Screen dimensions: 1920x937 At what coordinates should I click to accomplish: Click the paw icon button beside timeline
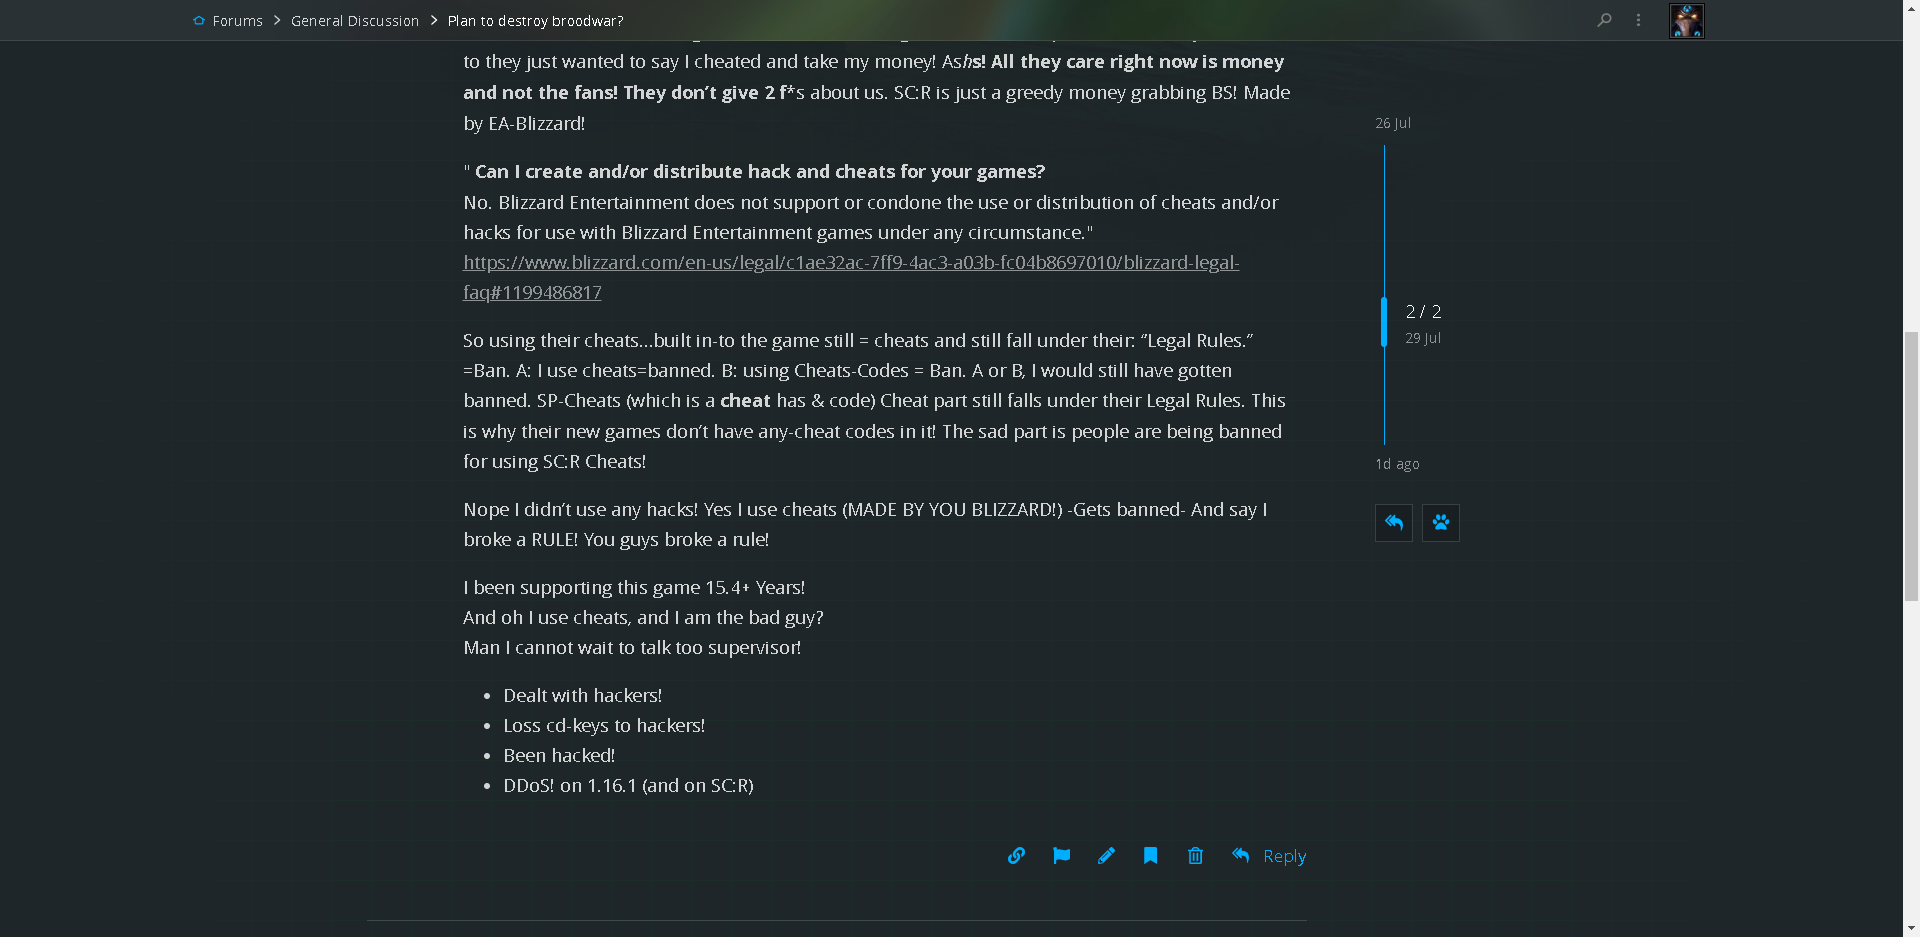pos(1441,523)
